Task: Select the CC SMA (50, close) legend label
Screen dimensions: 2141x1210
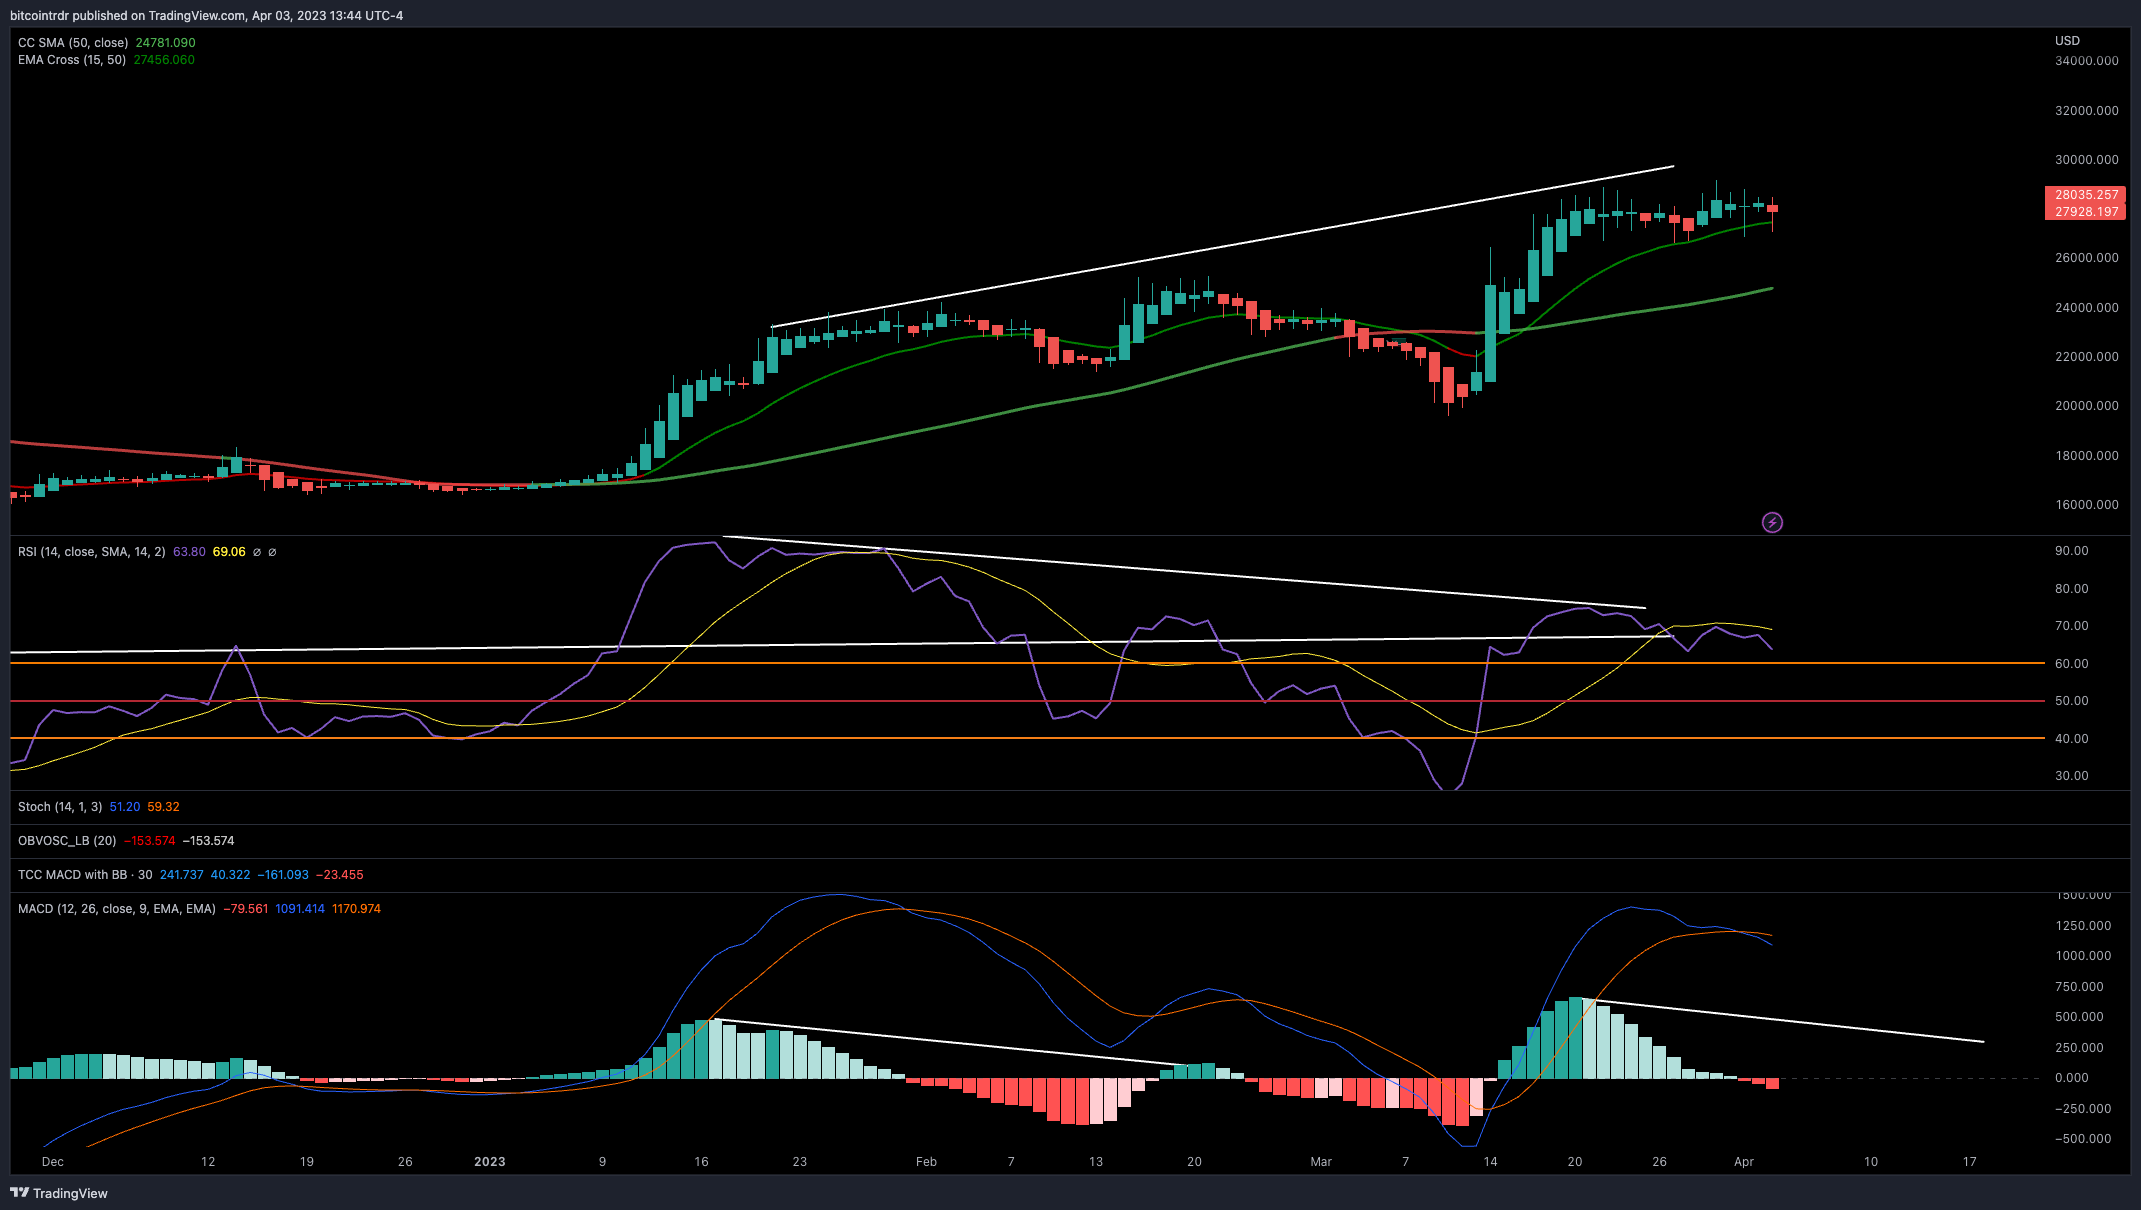Action: [73, 43]
